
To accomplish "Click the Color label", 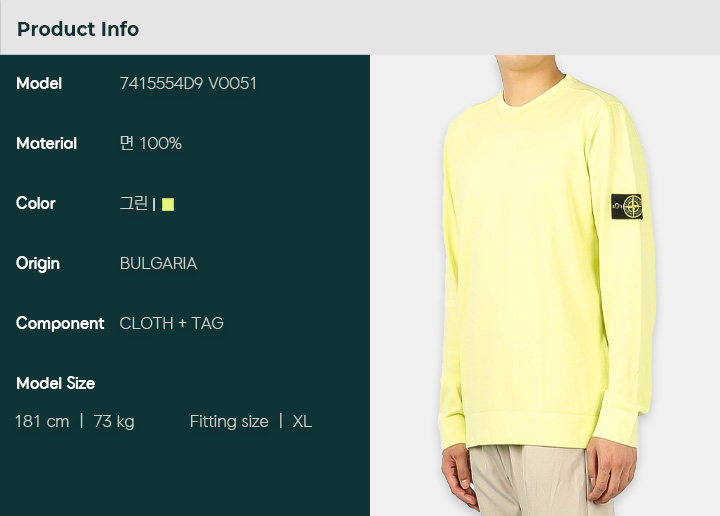I will [35, 203].
